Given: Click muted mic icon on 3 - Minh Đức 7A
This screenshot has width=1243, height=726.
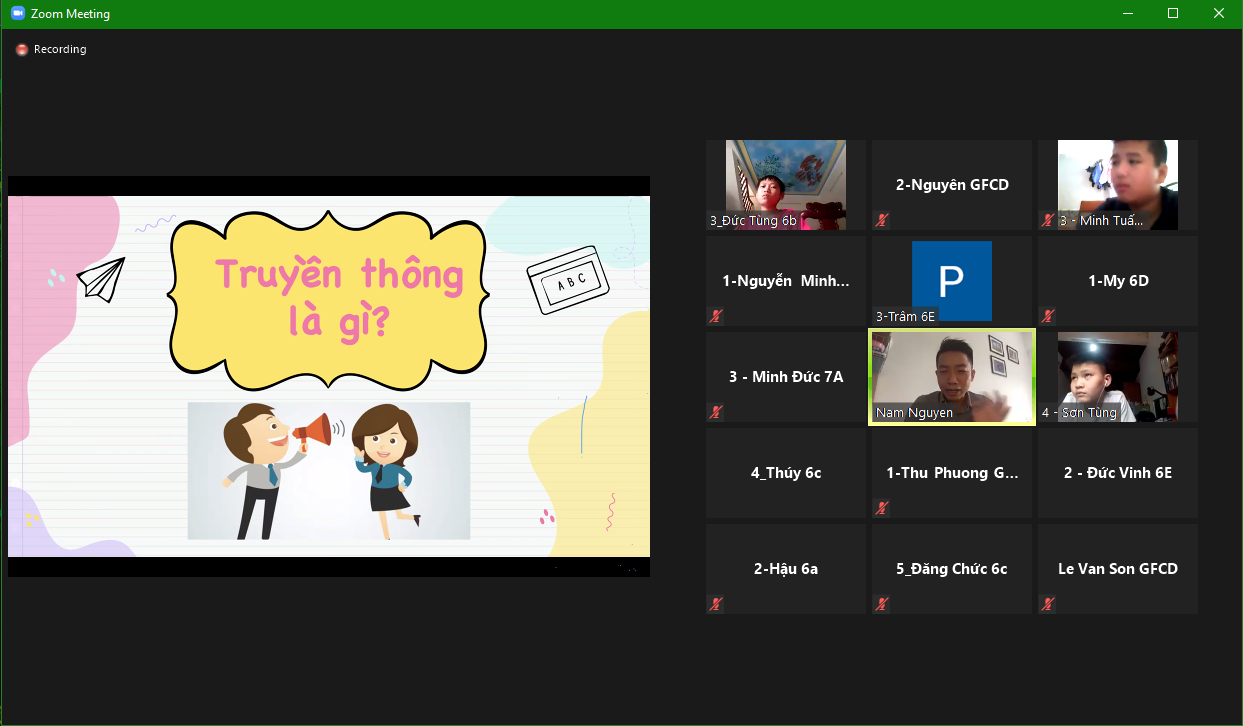Looking at the screenshot, I should (x=716, y=412).
